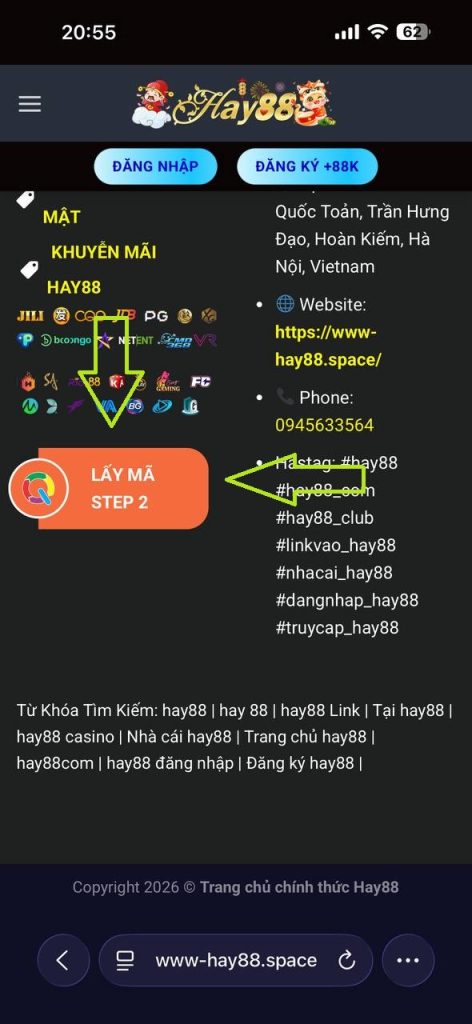Screen dimensions: 472x1024
Task: Tap the BG provider logo
Action: click(135, 406)
